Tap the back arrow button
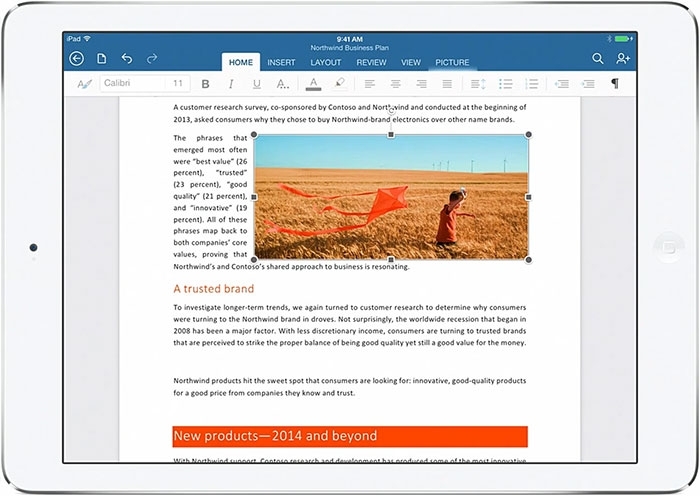The image size is (700, 496). pyautogui.click(x=77, y=59)
